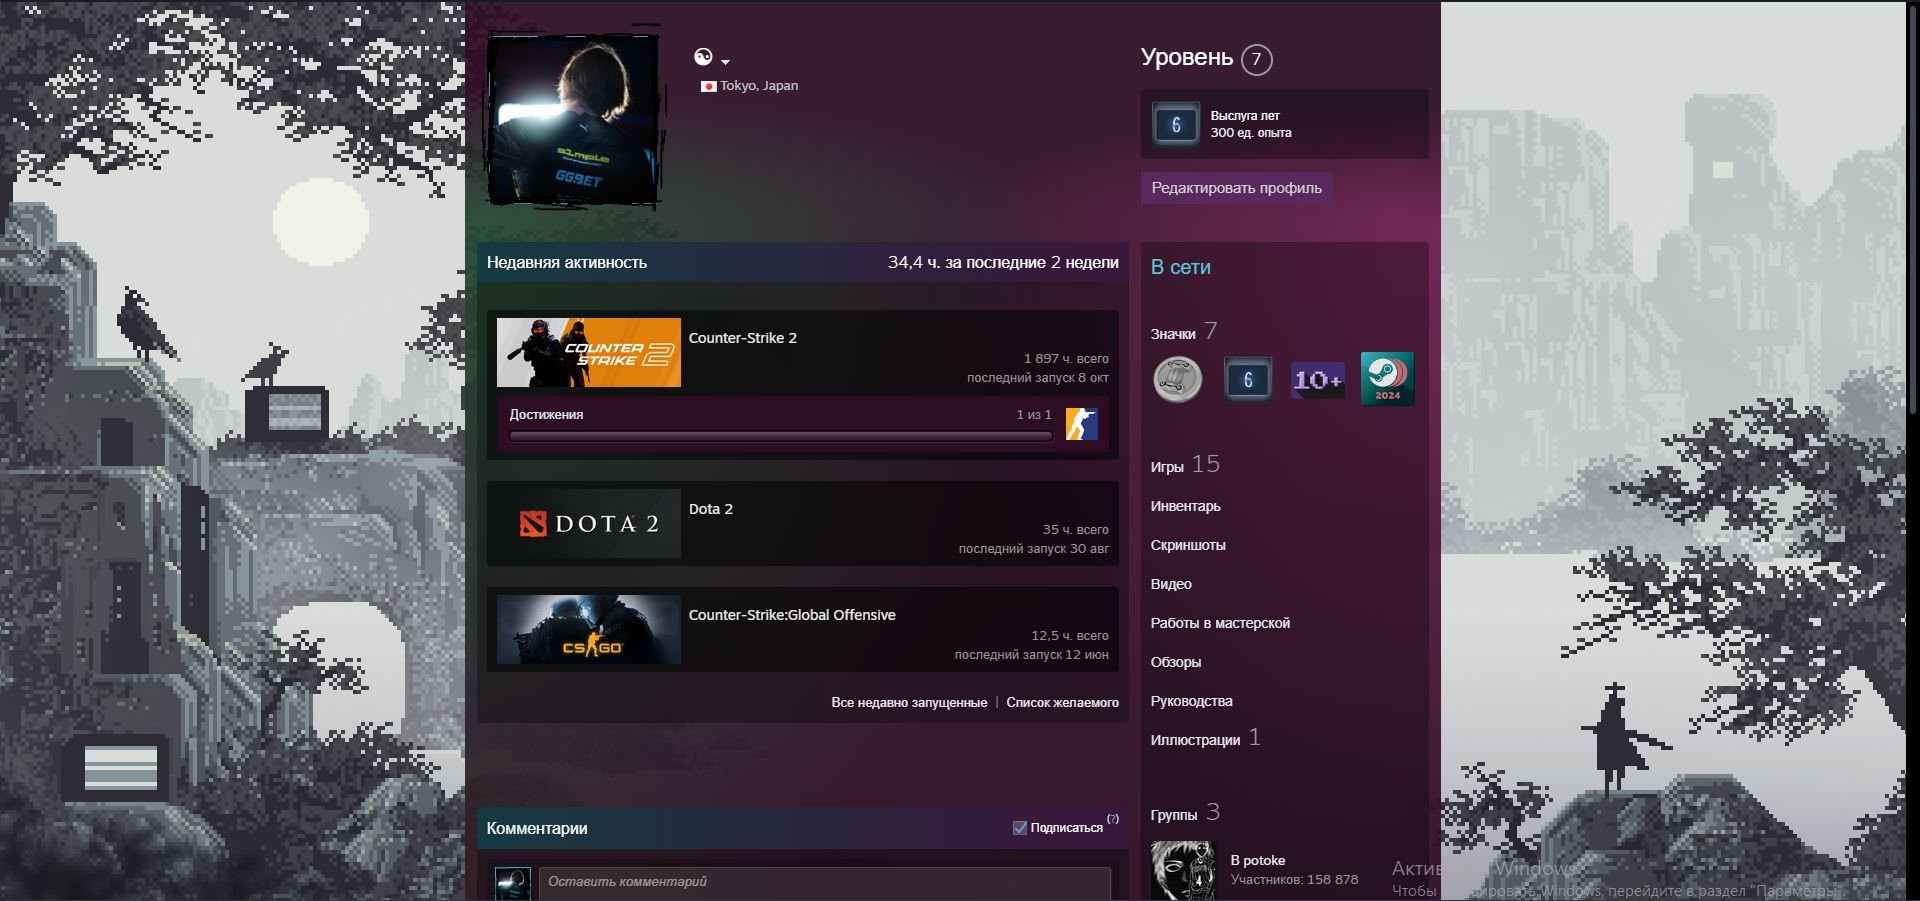Screen dimensions: 1920x901
Task: Click Редактировать профиль button
Action: coord(1236,188)
